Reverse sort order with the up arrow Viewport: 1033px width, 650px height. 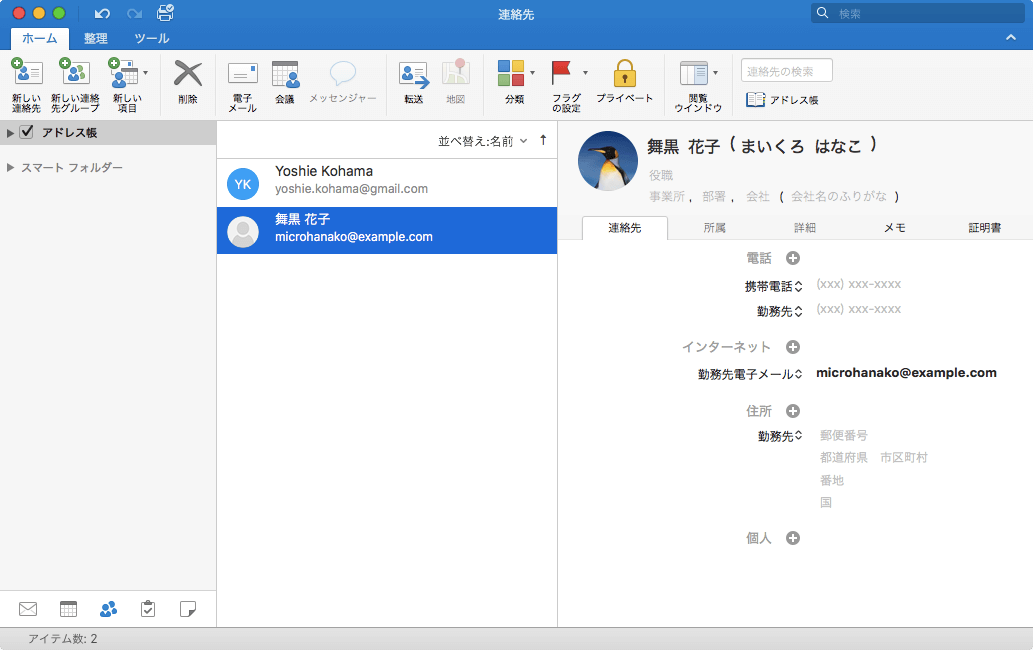(543, 140)
